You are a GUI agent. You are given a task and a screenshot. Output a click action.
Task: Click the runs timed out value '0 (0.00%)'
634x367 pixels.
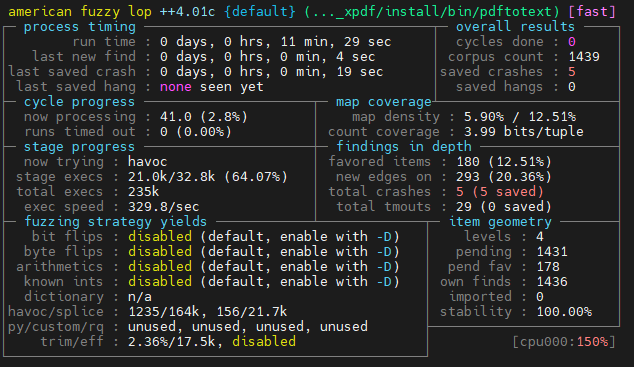click(196, 132)
